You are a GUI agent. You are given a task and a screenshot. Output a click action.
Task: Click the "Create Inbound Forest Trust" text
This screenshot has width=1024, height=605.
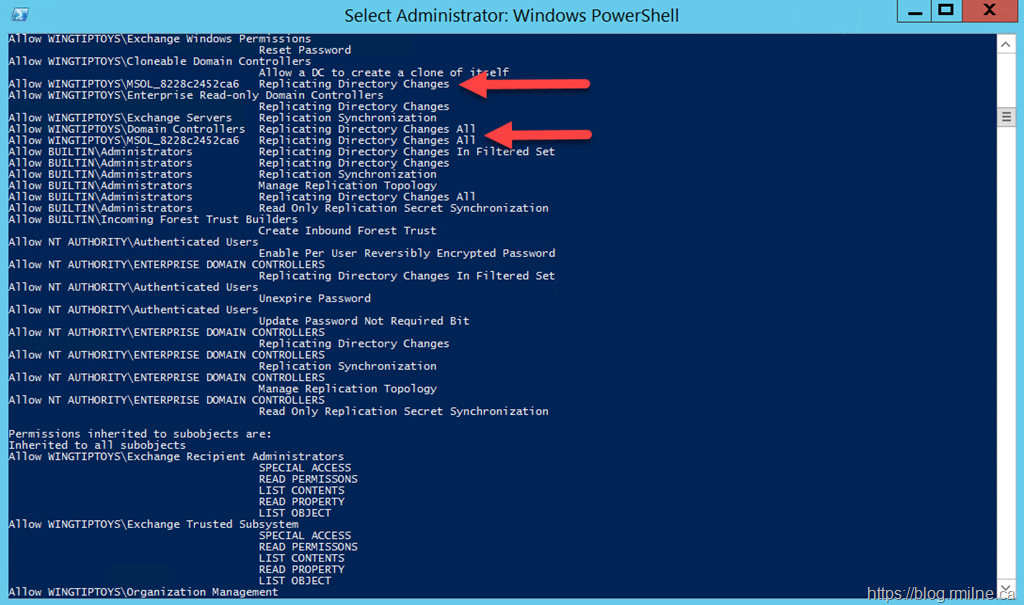point(347,231)
